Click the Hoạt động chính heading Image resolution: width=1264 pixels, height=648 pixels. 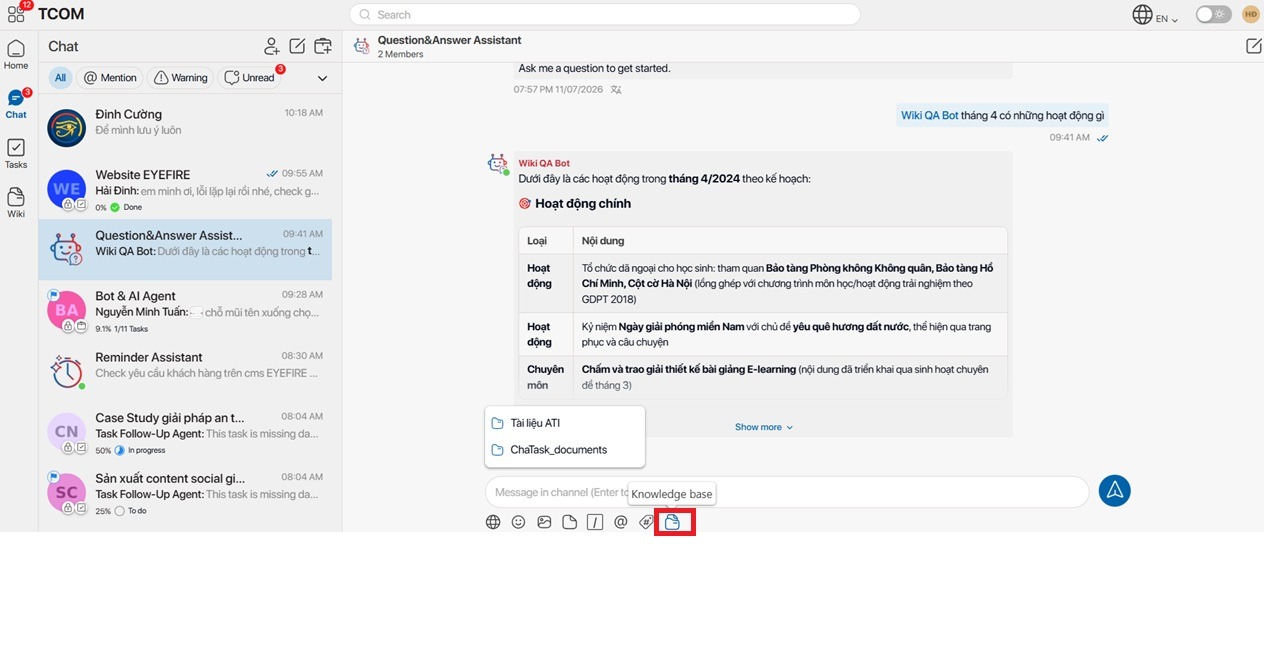[583, 203]
